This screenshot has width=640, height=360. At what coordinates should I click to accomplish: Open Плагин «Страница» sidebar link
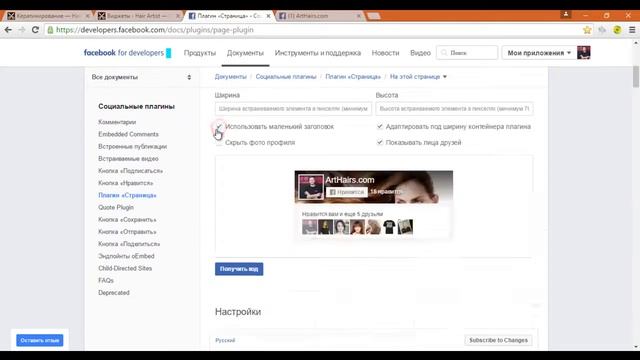point(127,196)
